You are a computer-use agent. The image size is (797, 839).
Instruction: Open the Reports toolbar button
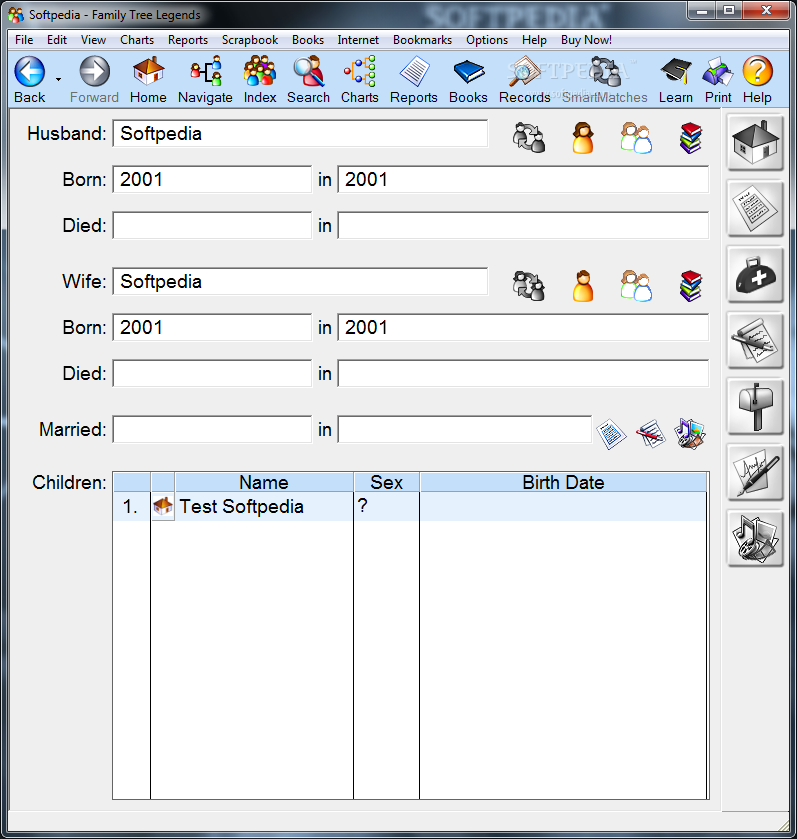pyautogui.click(x=414, y=79)
